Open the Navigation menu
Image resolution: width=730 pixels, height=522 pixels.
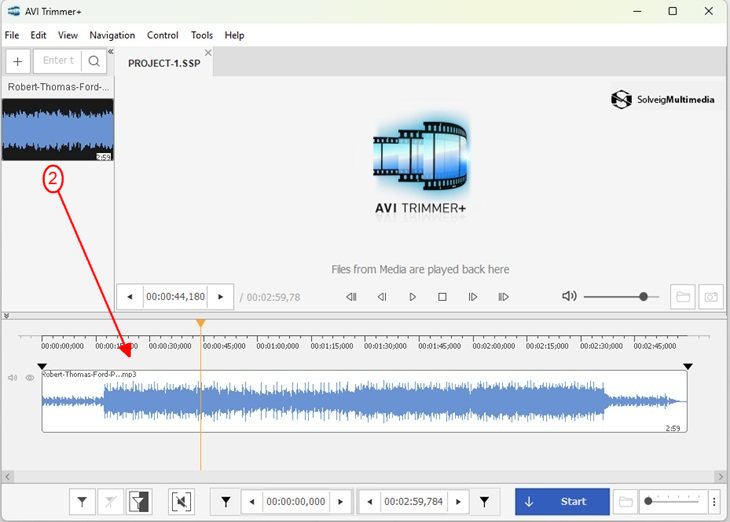112,35
